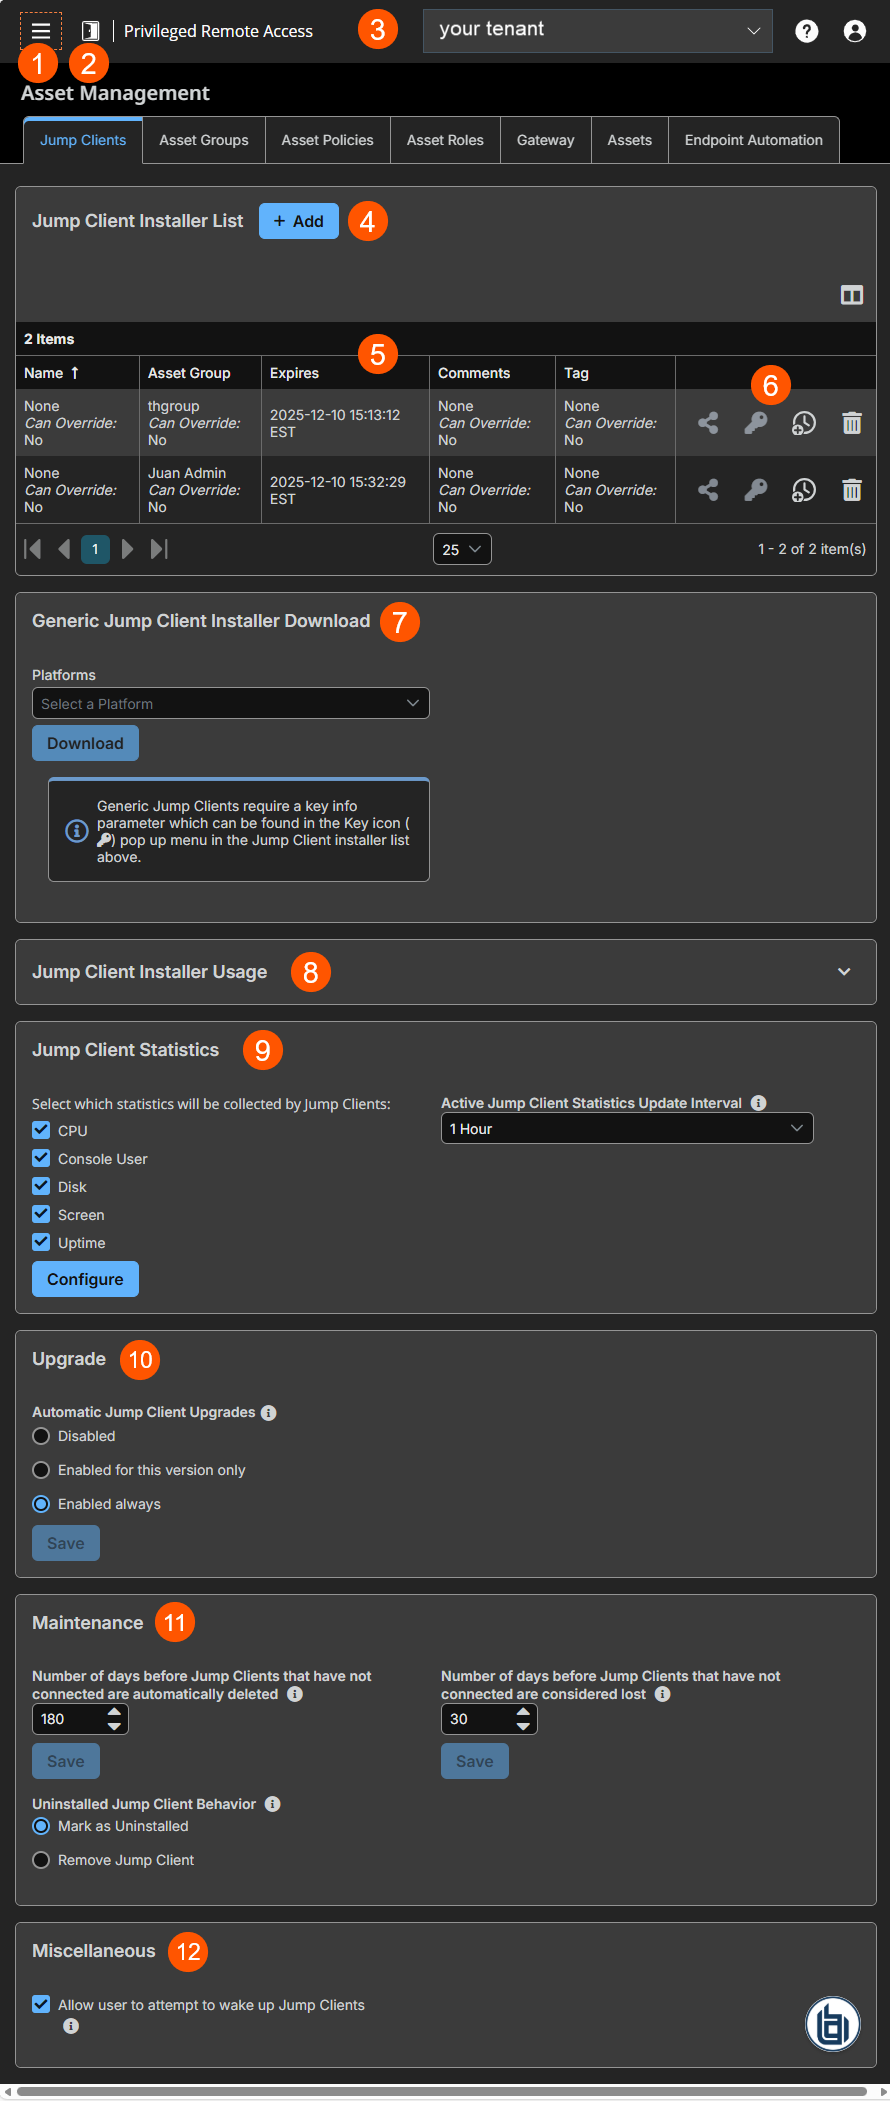Click the page 1 button in pagination
The image size is (890, 2101).
click(95, 549)
